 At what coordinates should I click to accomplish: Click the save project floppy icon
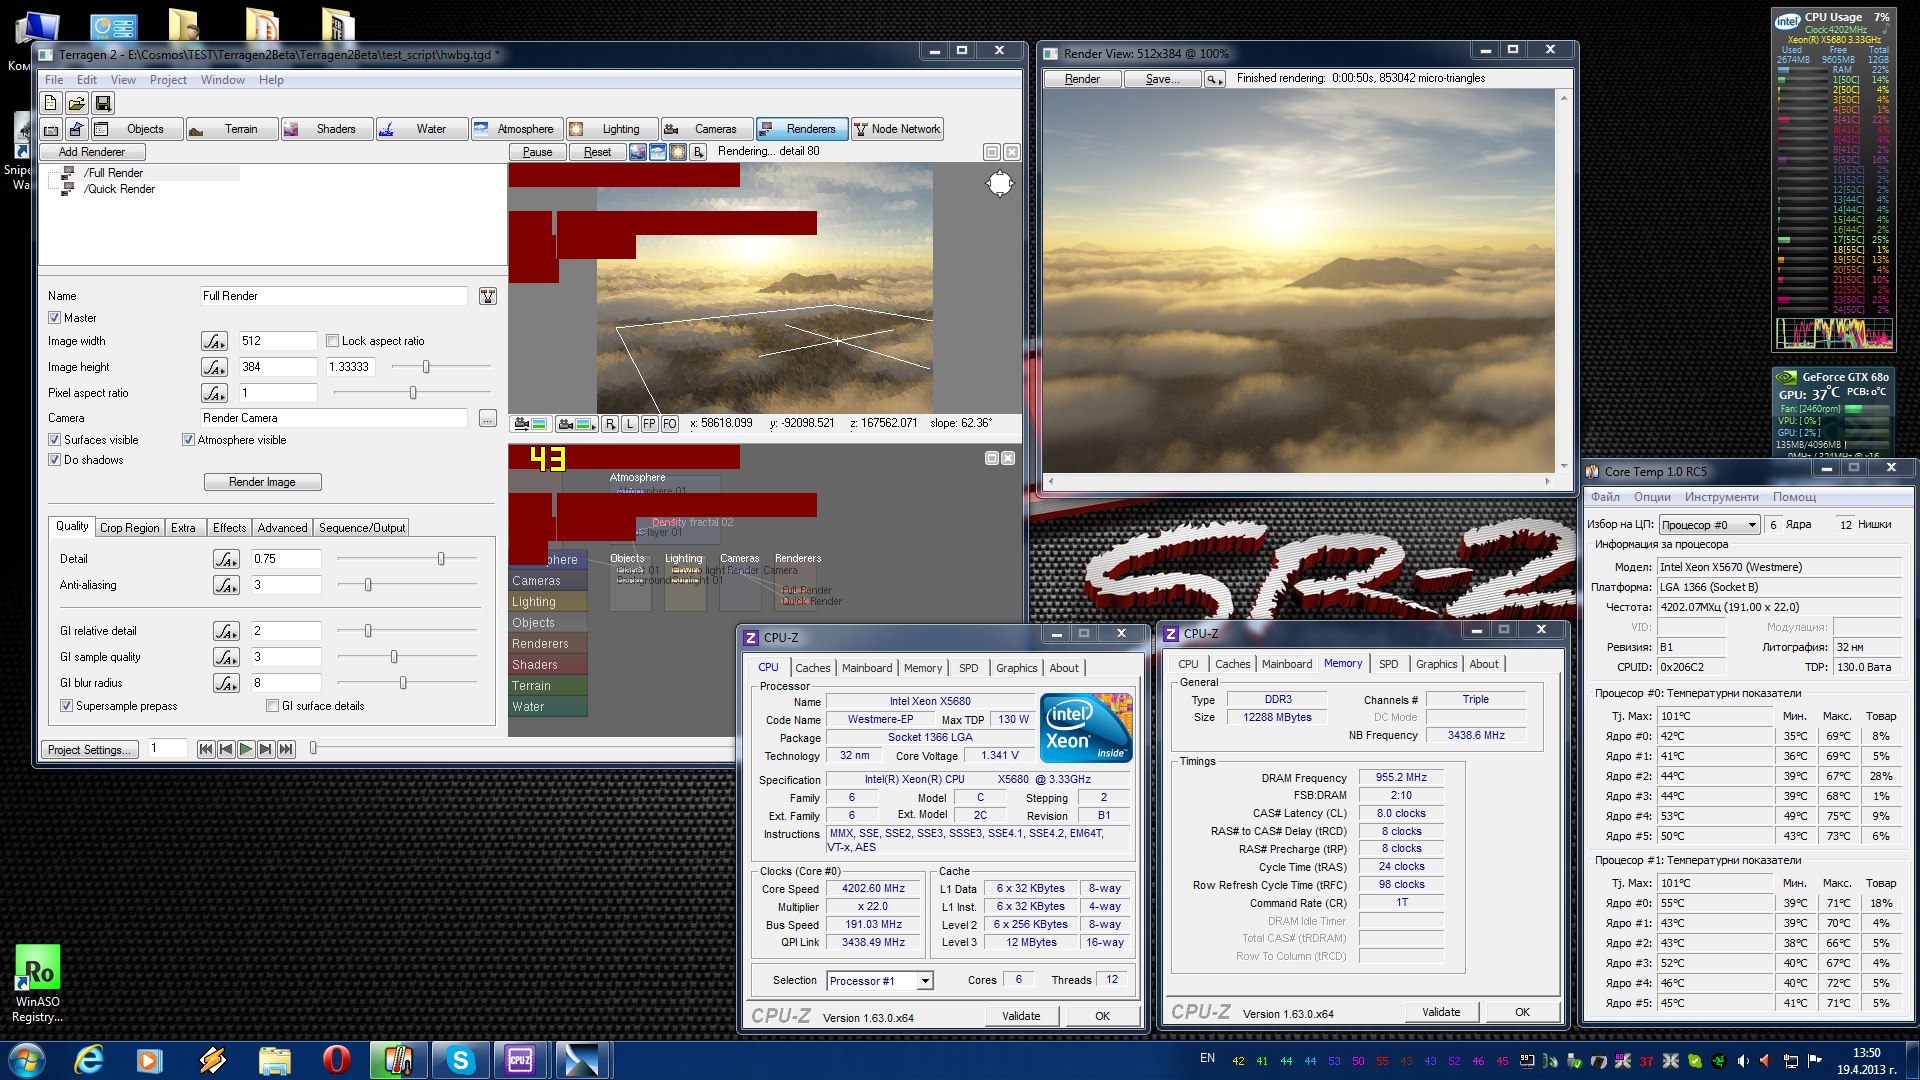[102, 103]
